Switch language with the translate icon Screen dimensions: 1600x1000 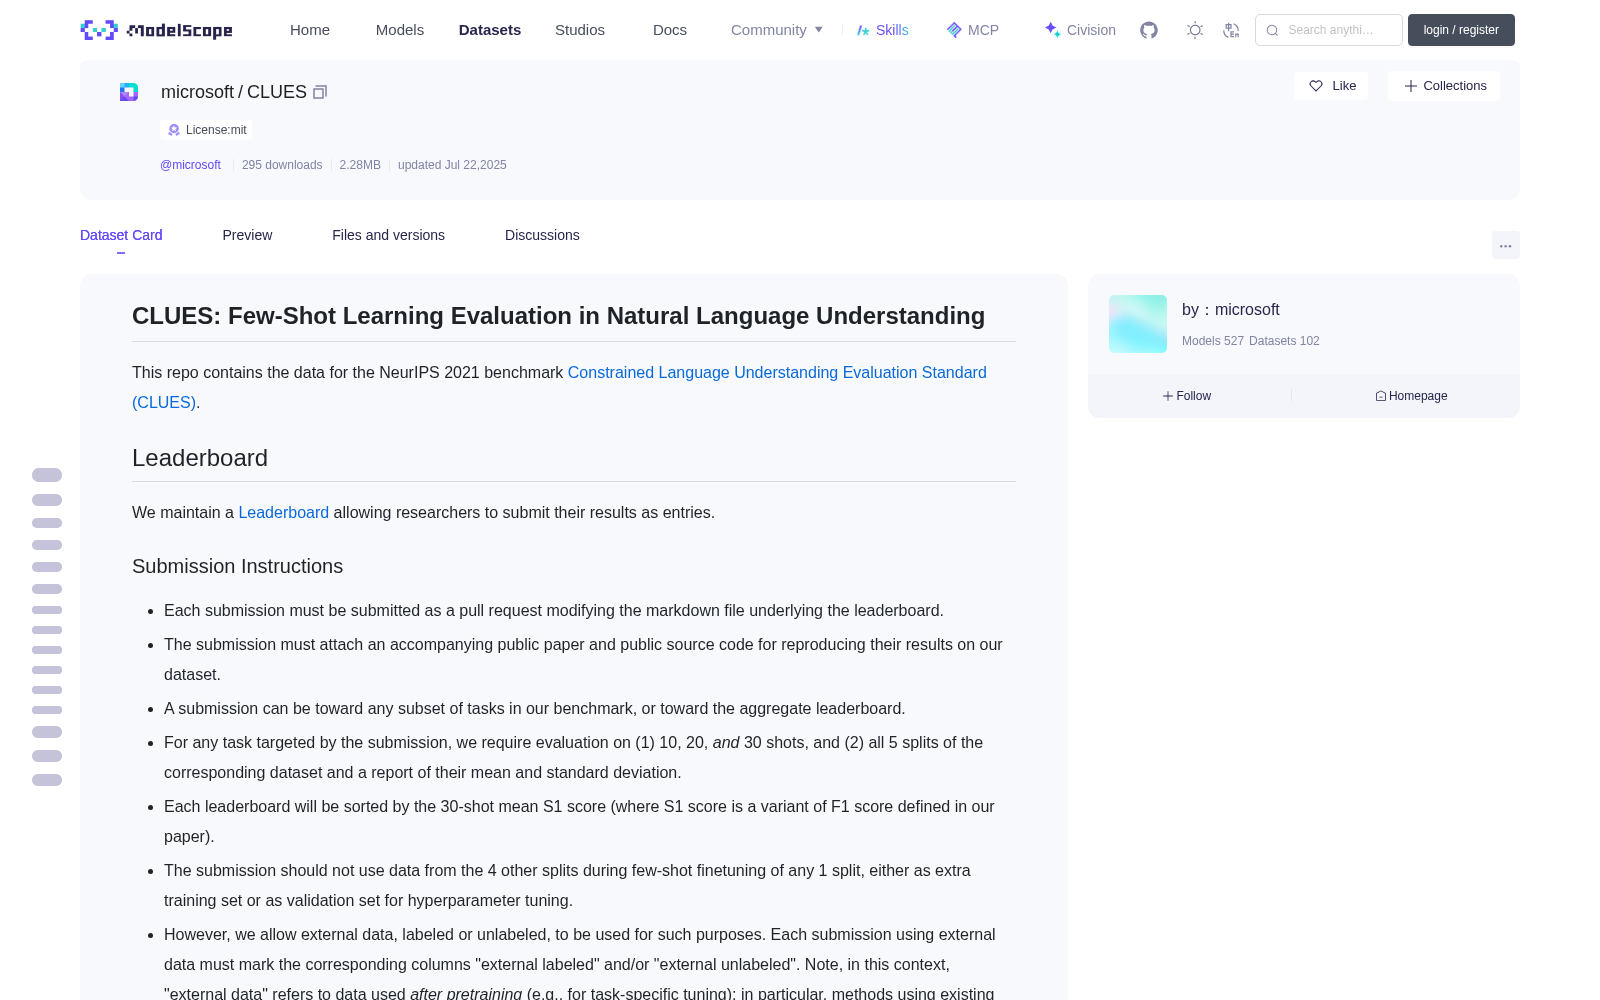point(1231,30)
